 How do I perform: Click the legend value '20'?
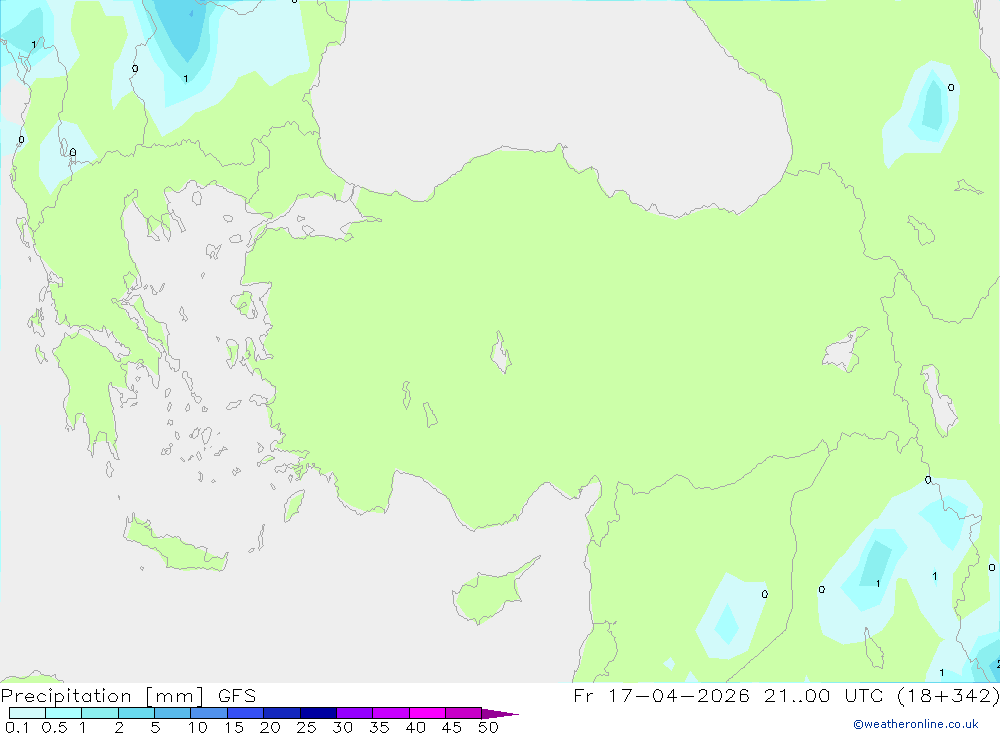[270, 727]
